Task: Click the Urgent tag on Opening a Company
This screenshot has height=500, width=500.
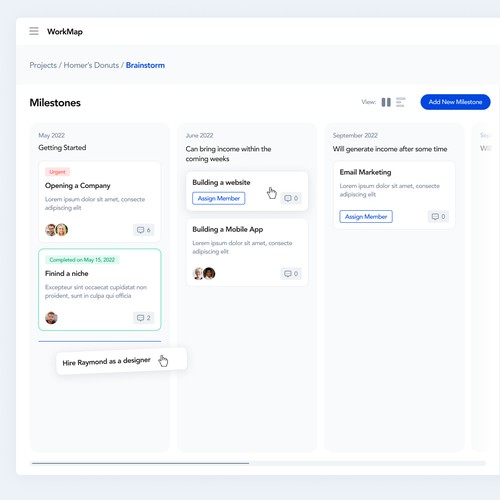Action: pyautogui.click(x=57, y=172)
